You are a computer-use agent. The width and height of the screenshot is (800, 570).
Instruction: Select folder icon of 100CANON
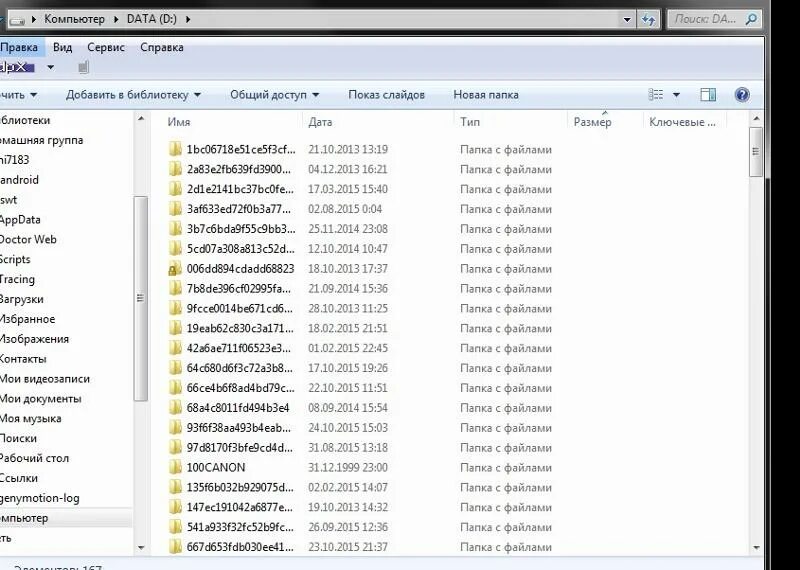[175, 468]
